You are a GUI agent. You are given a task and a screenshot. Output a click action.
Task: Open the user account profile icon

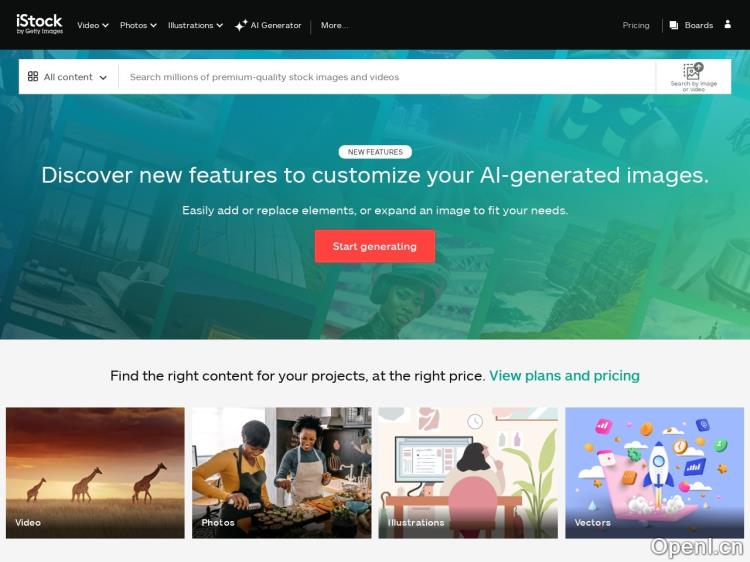click(x=728, y=24)
